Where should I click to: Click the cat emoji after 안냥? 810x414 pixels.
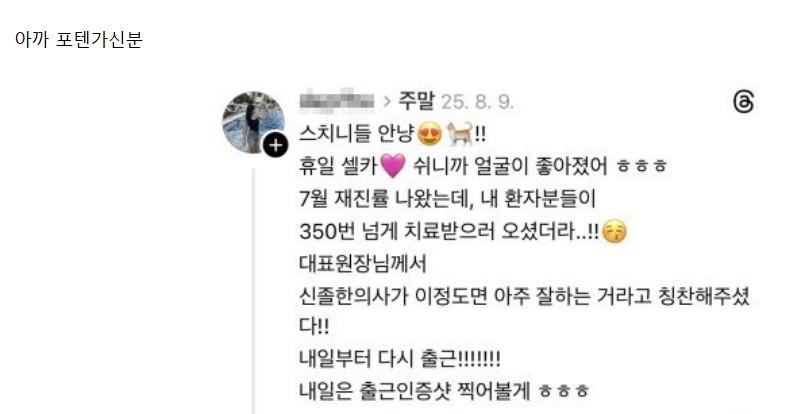(459, 133)
